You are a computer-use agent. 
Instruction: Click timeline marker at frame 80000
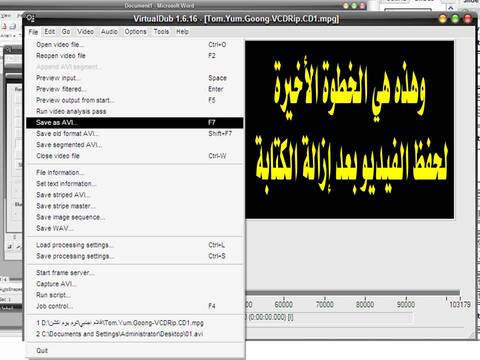(365, 304)
